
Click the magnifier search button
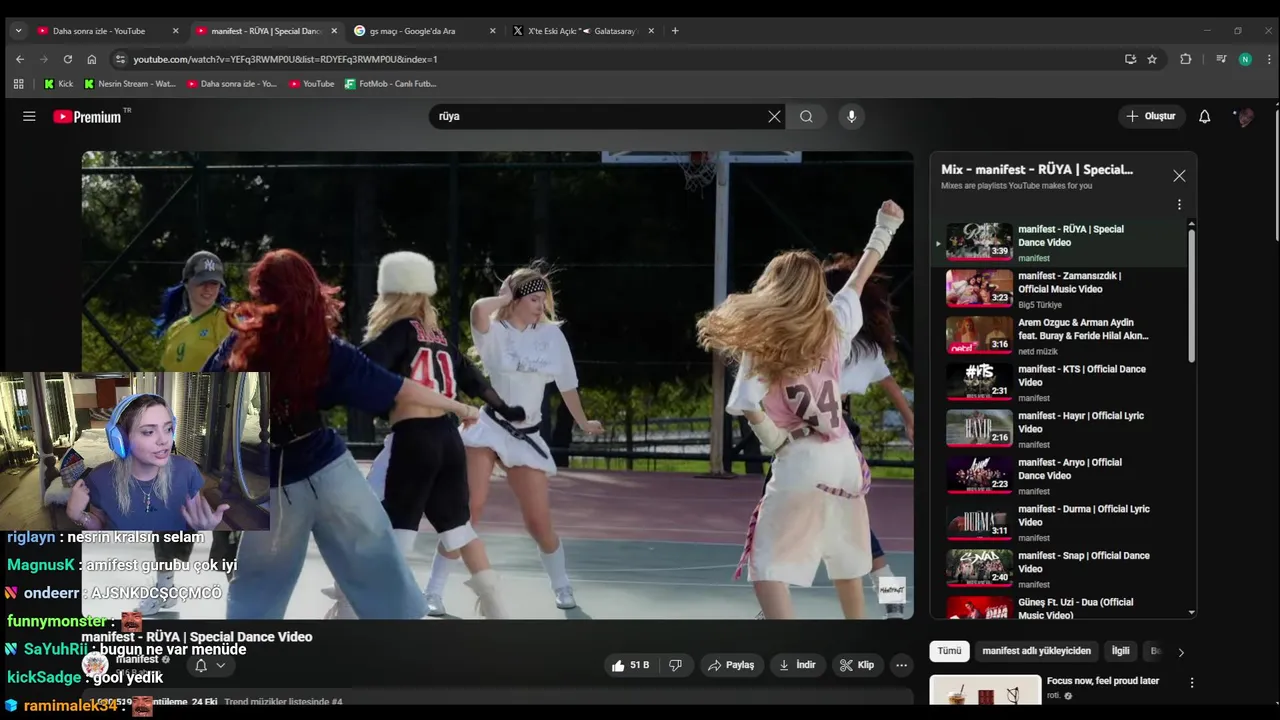tap(806, 116)
